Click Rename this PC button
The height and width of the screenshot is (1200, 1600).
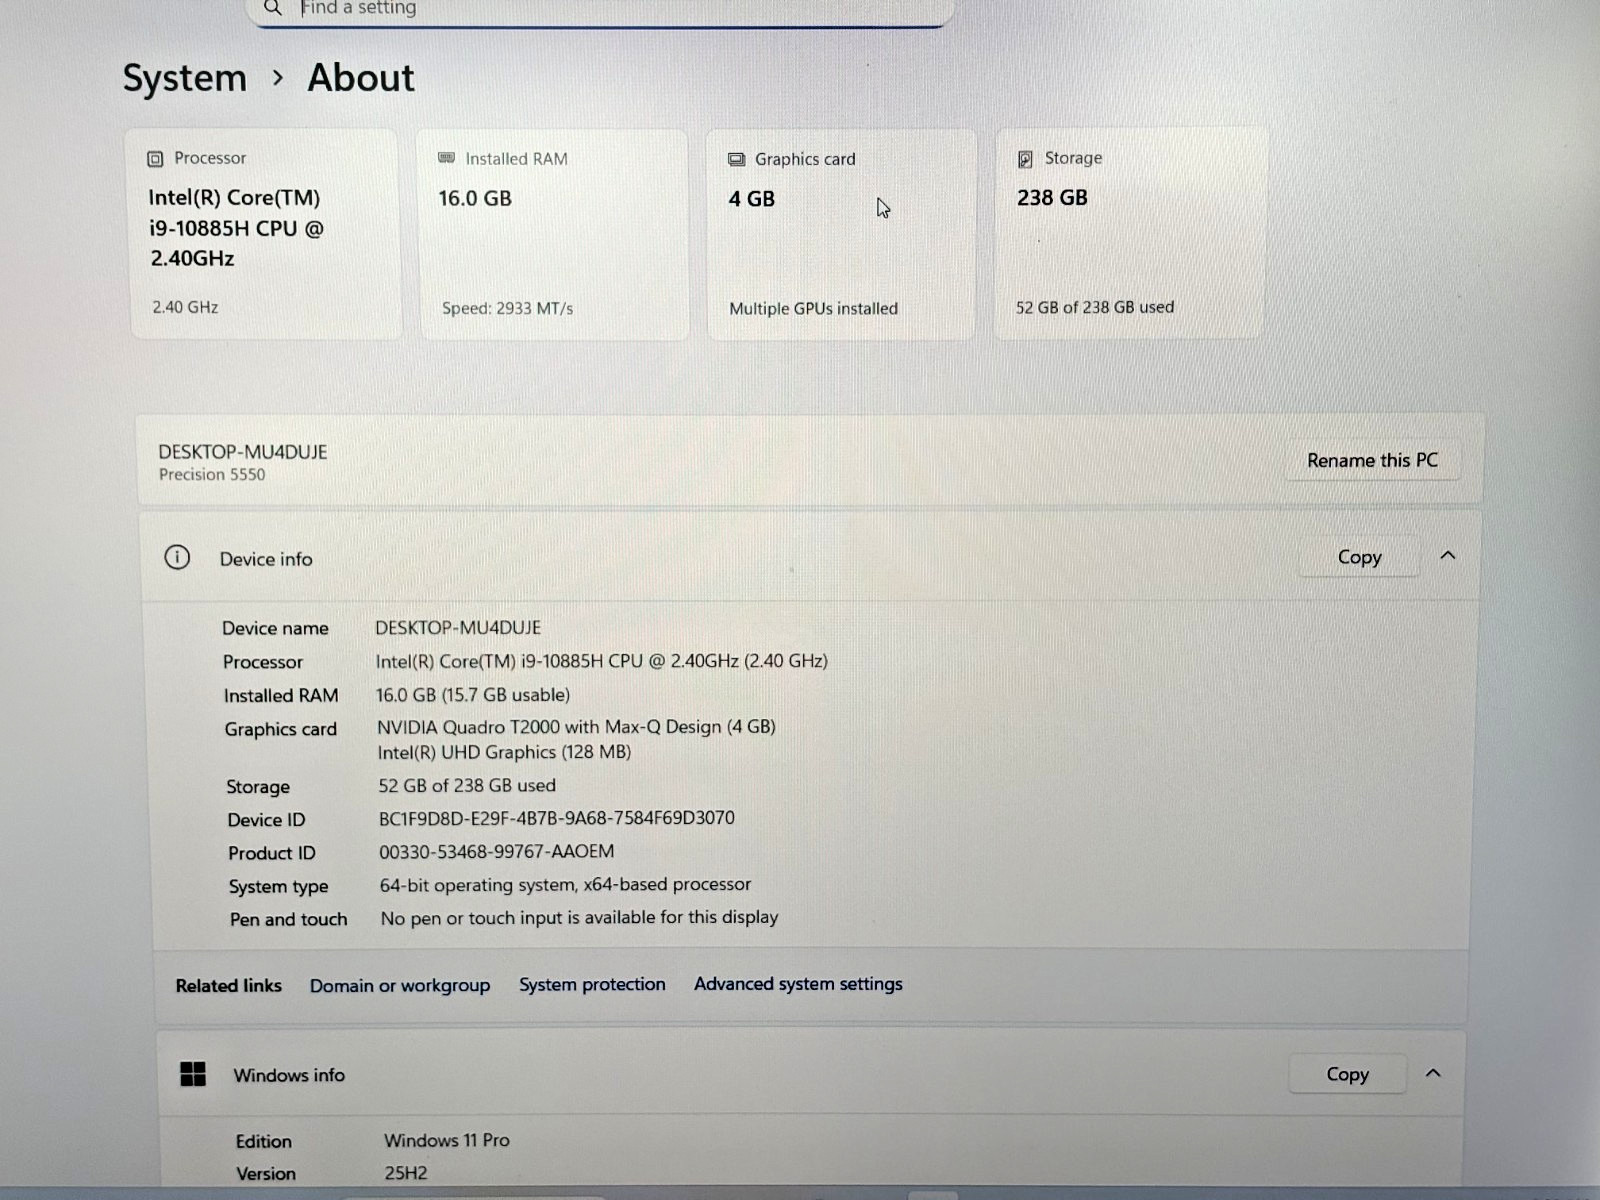click(1372, 460)
